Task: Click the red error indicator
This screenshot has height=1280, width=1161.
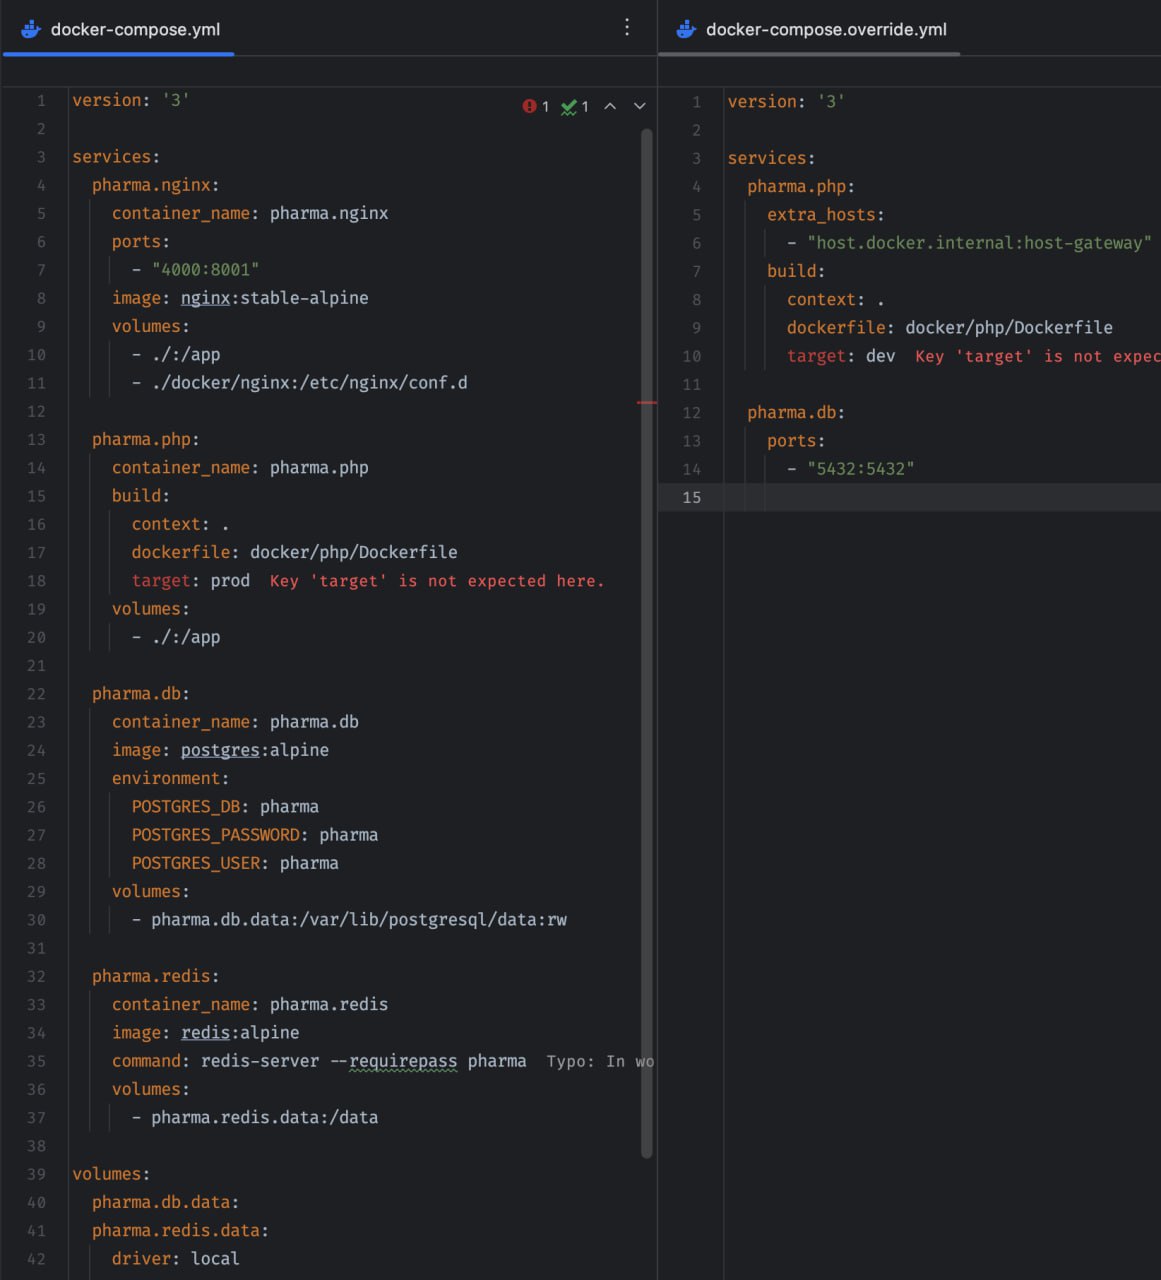Action: [x=536, y=106]
